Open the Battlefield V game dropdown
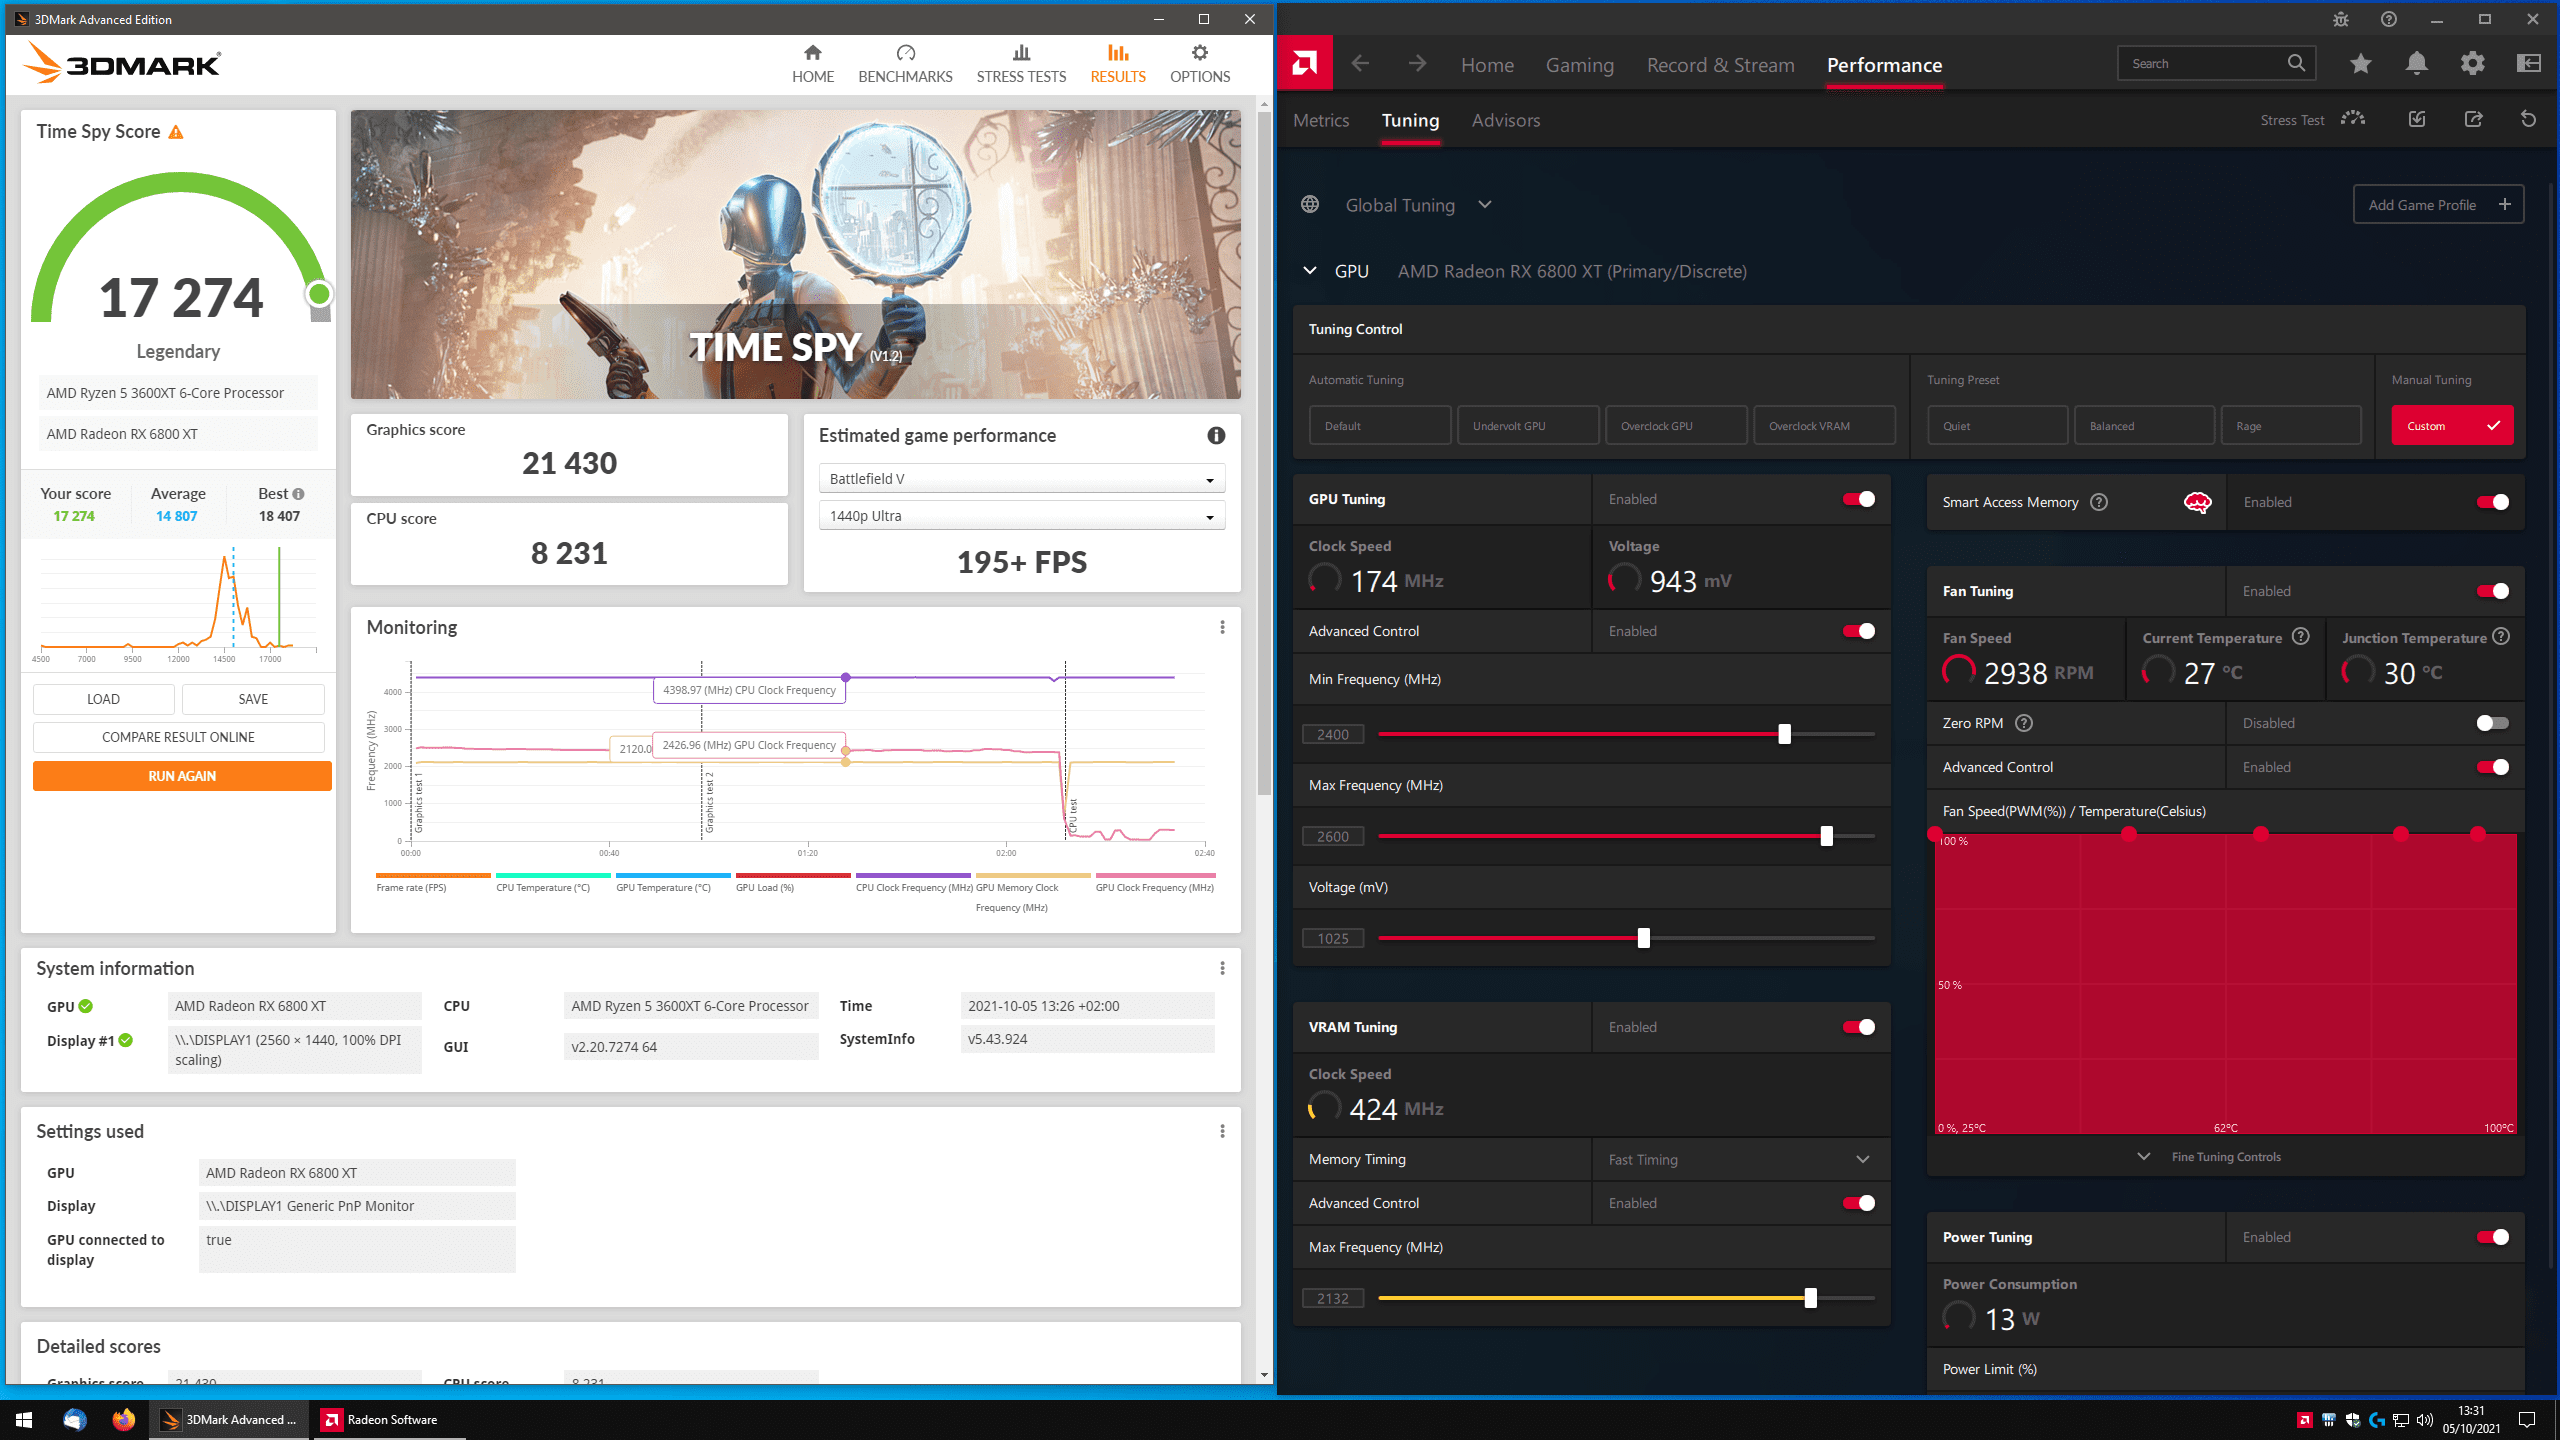 1021,479
